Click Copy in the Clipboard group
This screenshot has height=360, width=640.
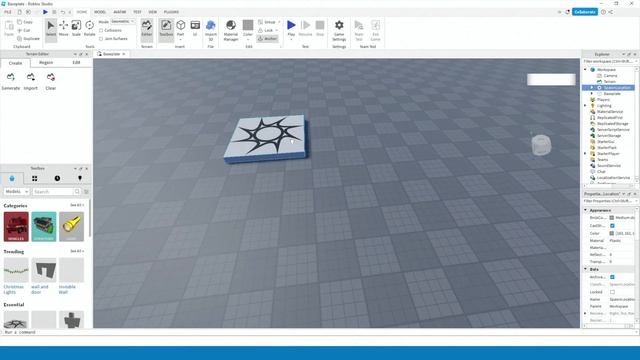click(25, 22)
